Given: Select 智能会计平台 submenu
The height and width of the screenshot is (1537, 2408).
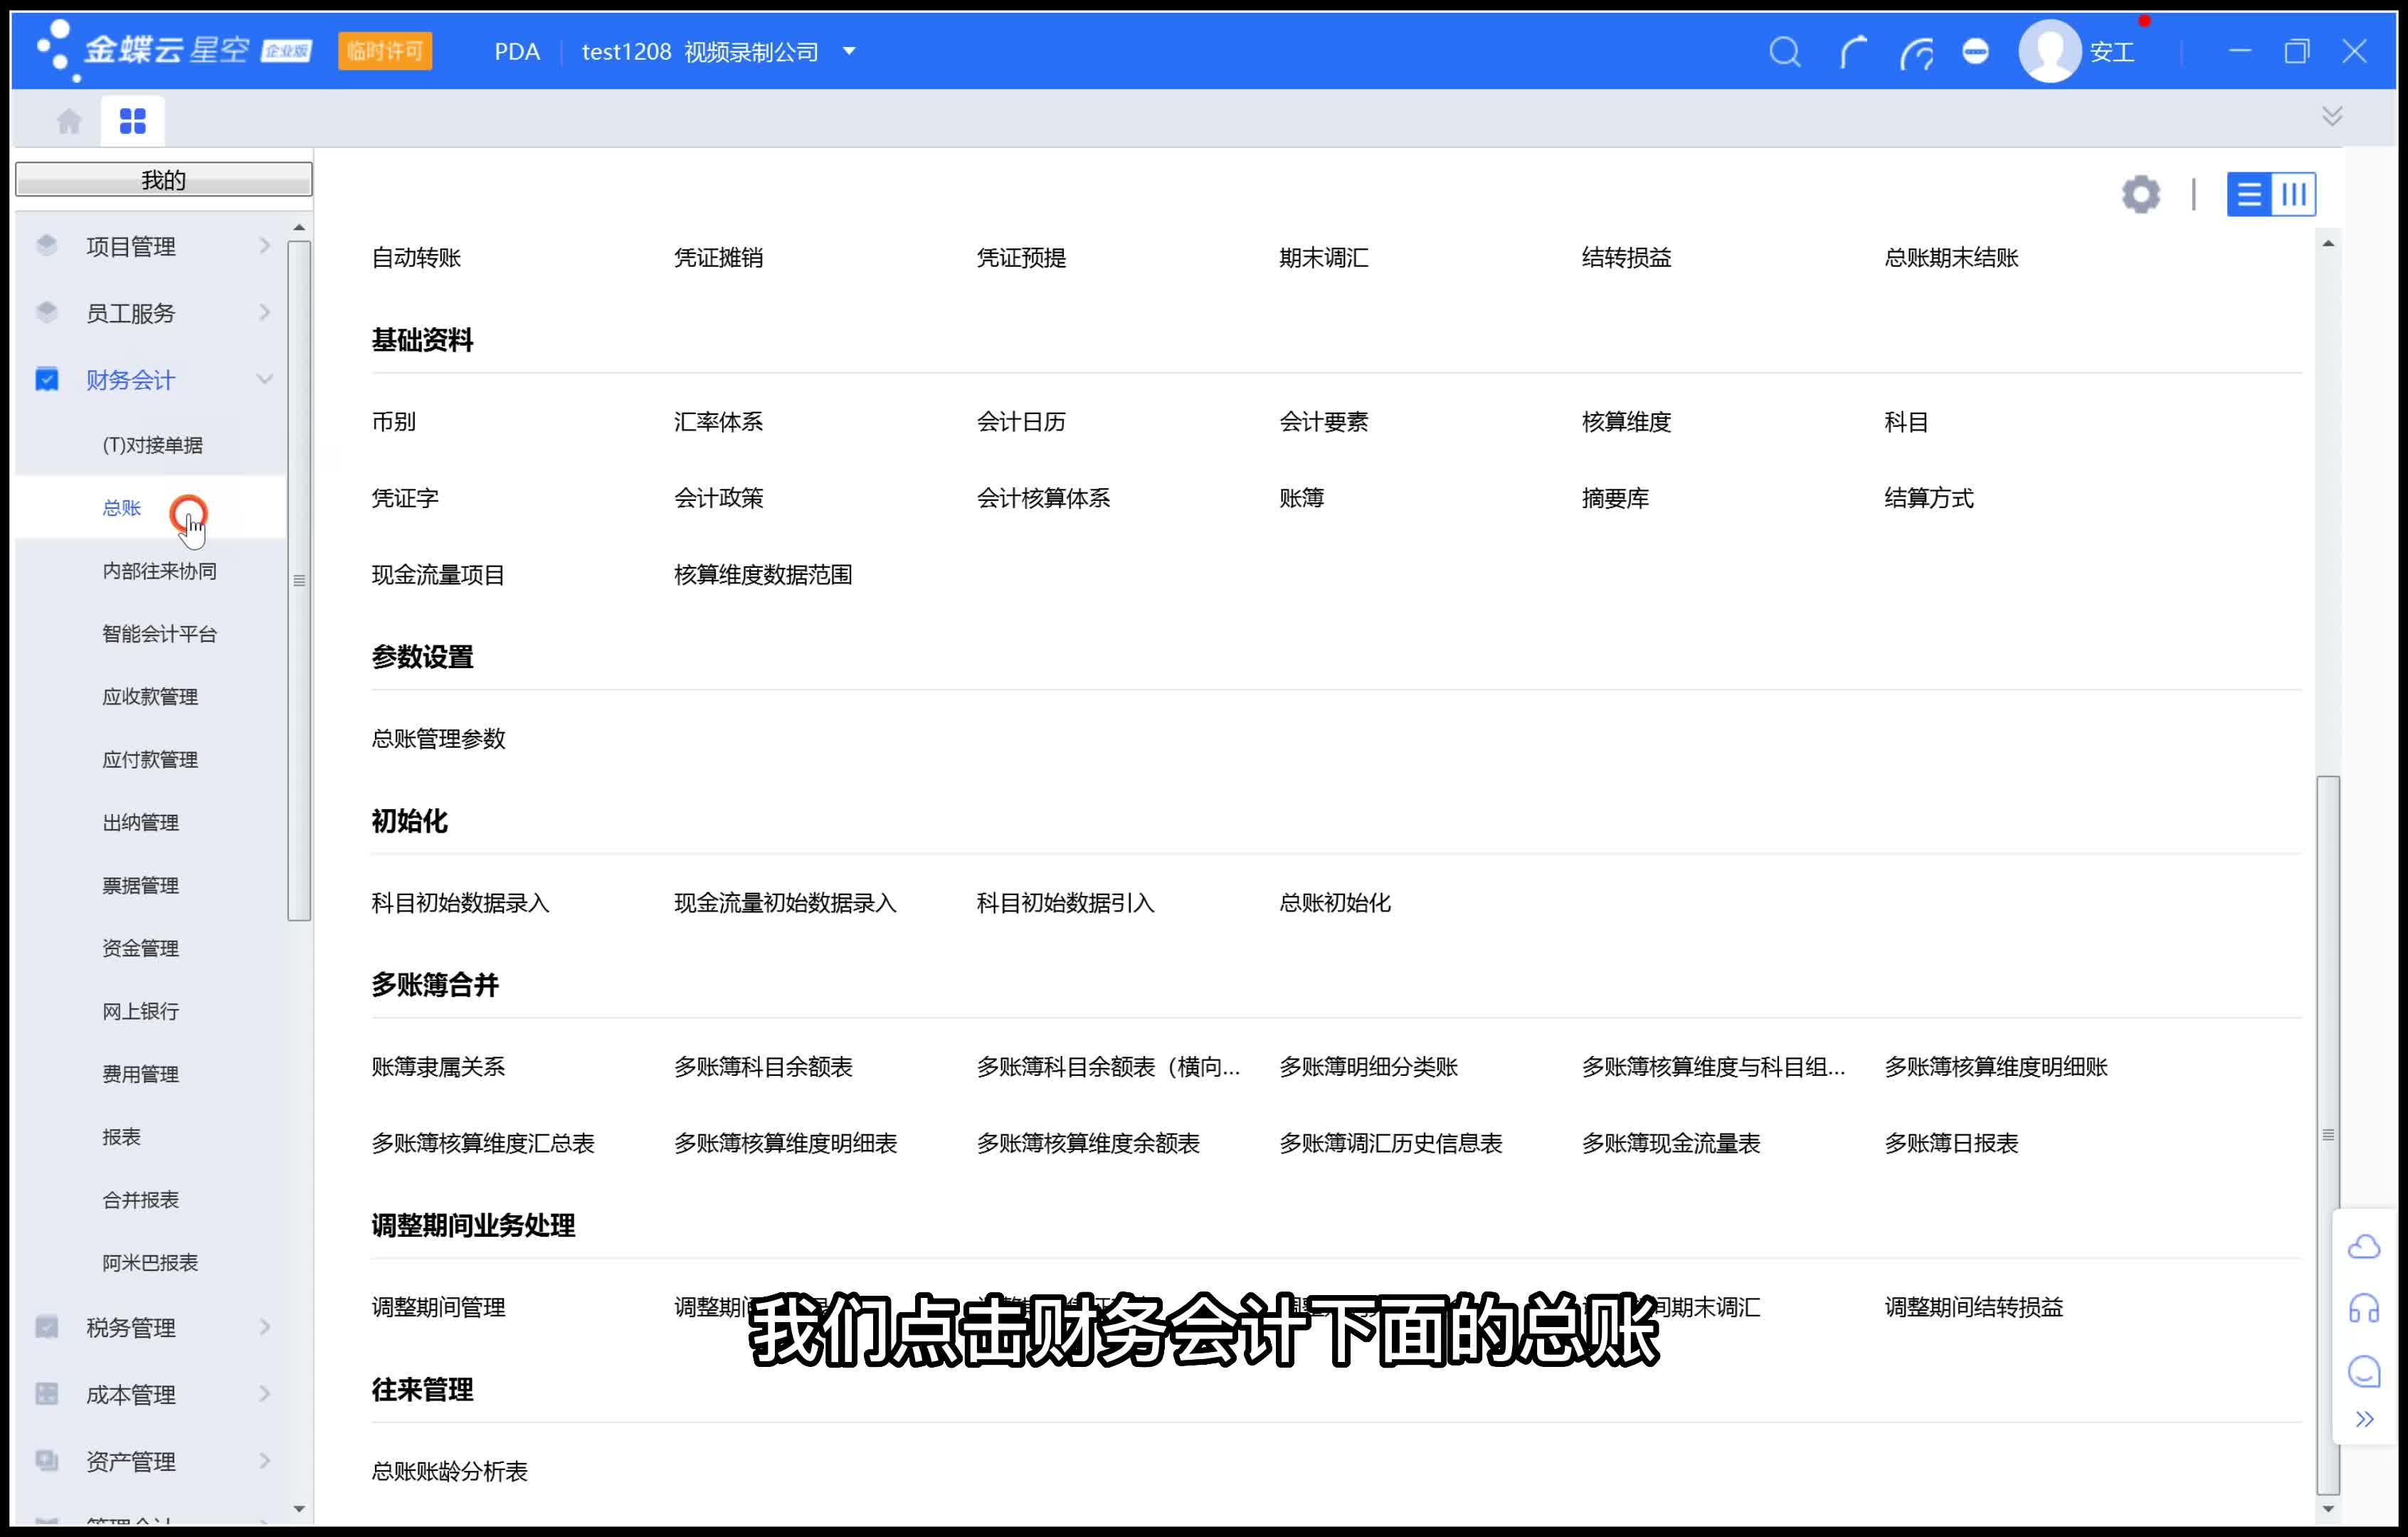Looking at the screenshot, I should click(x=159, y=634).
